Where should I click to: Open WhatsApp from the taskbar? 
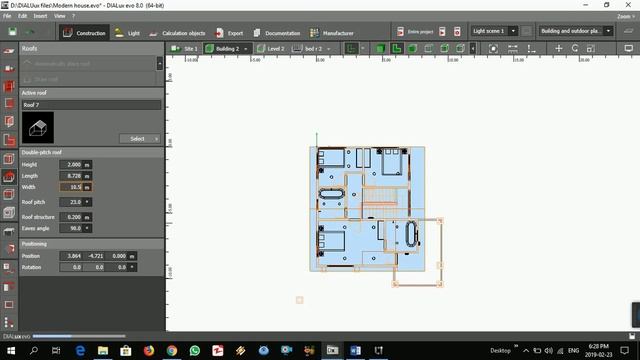[195, 351]
